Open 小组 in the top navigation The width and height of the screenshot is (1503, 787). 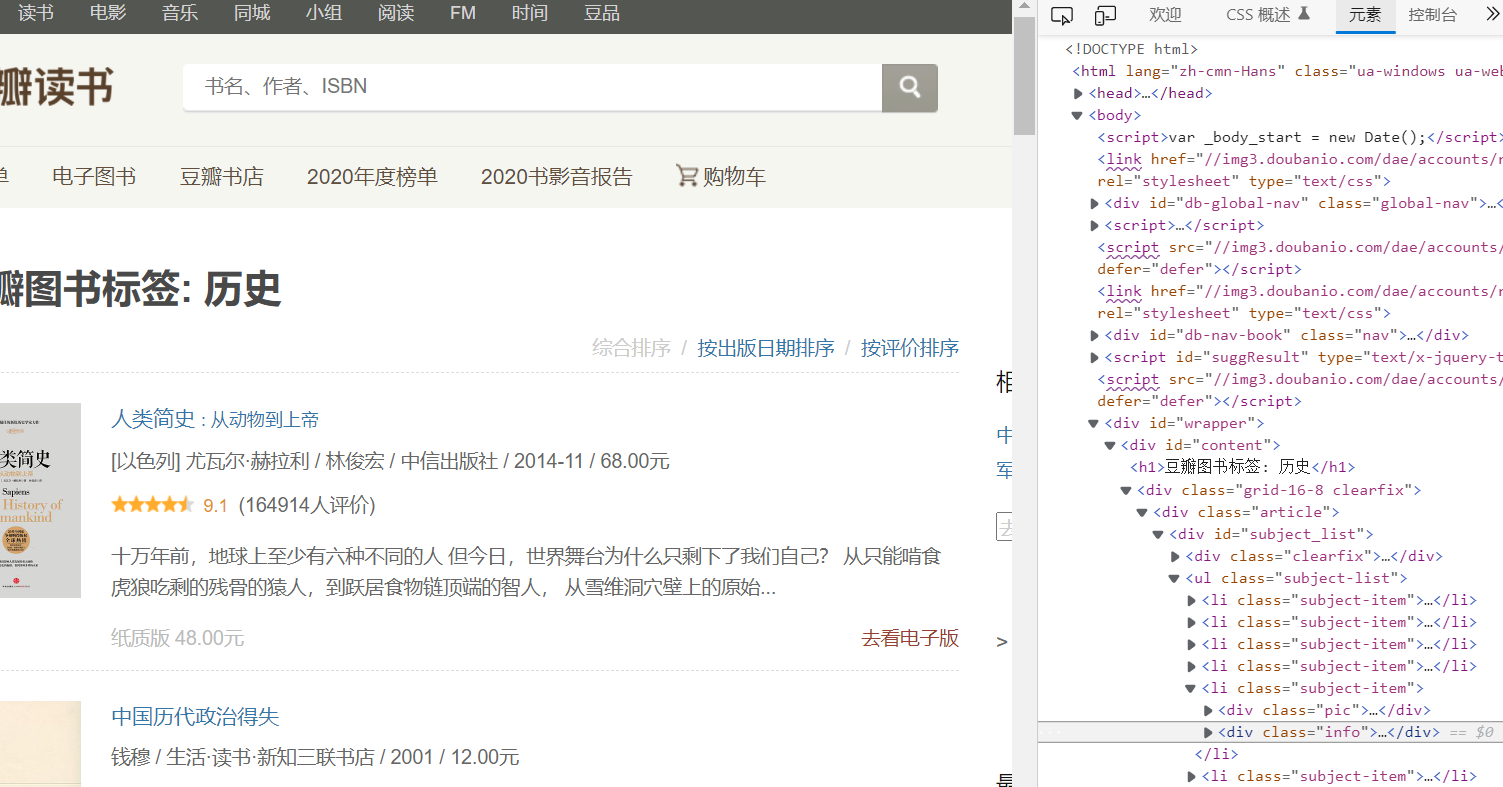pyautogui.click(x=324, y=13)
